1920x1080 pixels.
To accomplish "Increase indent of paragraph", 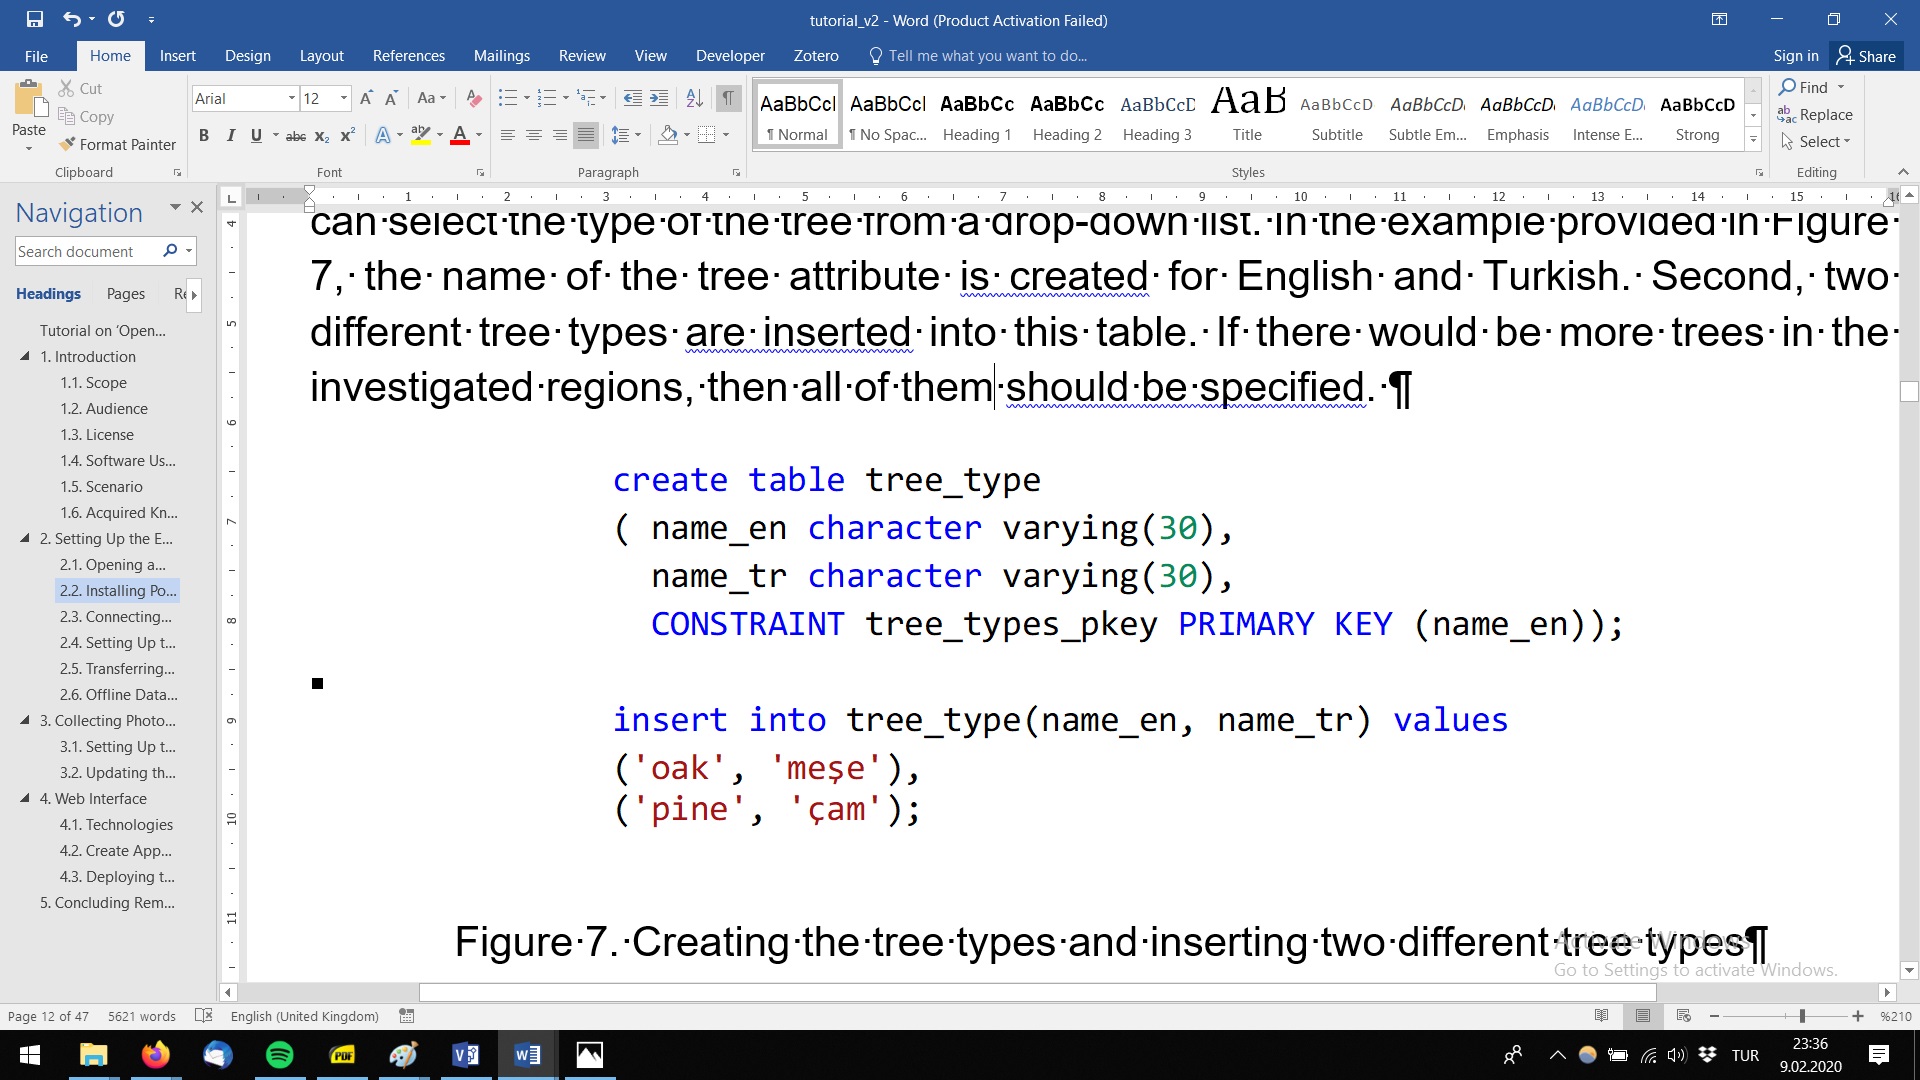I will [x=659, y=98].
